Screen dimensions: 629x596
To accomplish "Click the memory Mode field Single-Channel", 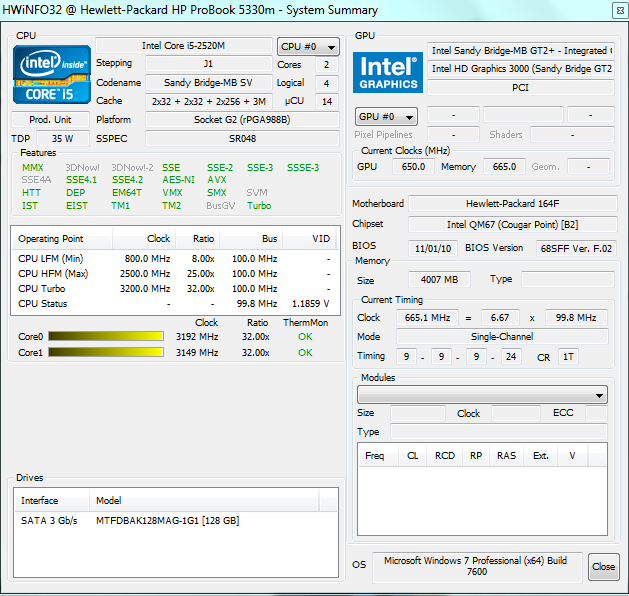I will point(502,336).
